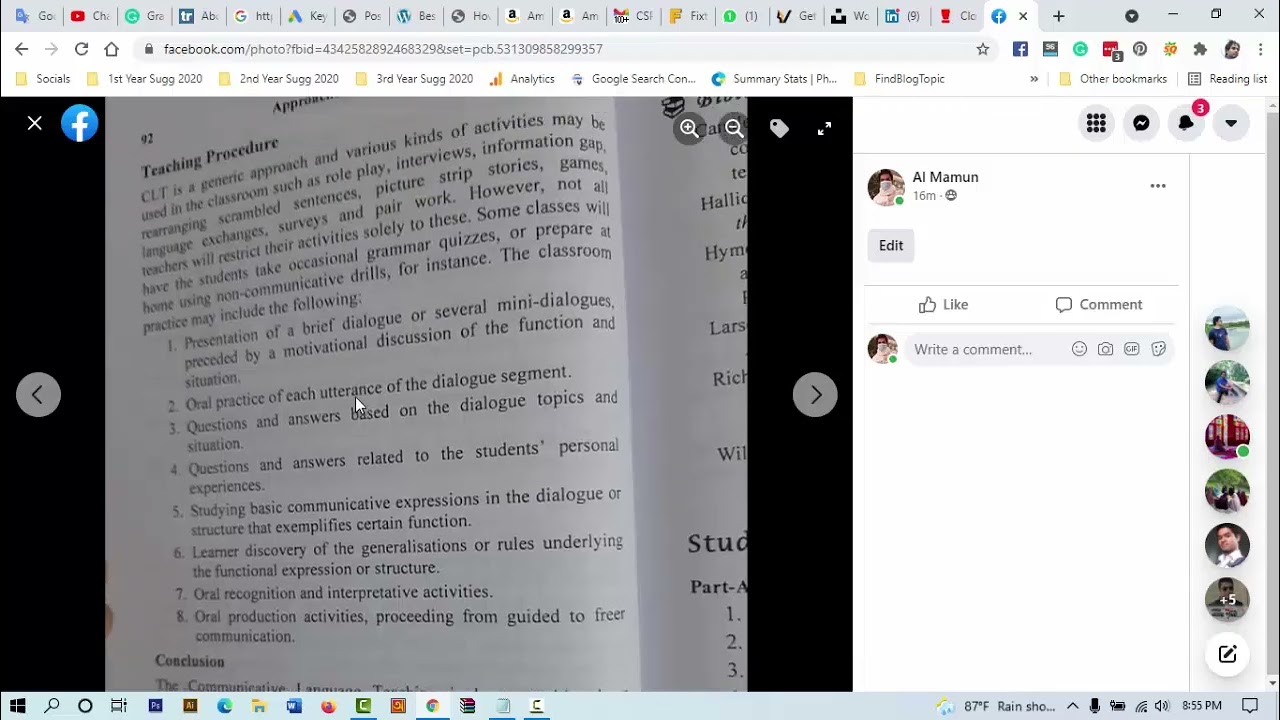Screen dimensions: 1280x720
Task: Open the Windows notification center
Action: pyautogui.click(x=1250, y=706)
